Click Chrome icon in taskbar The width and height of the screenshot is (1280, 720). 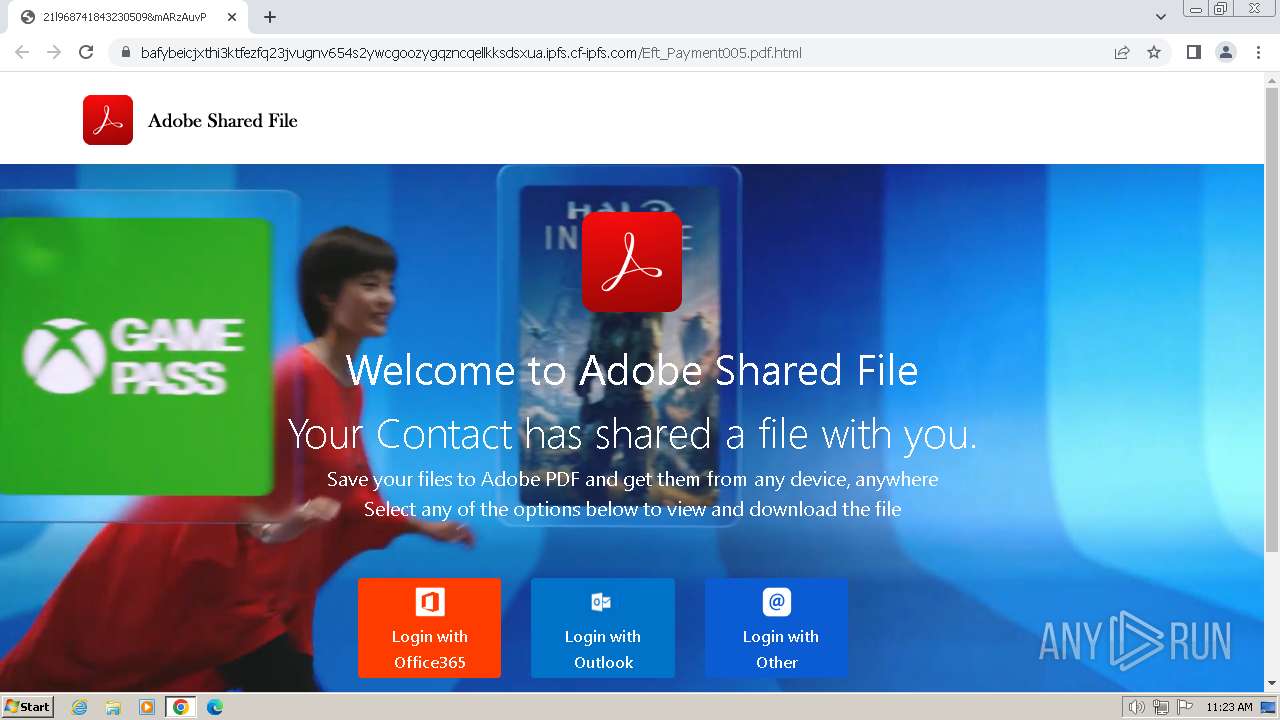(x=181, y=707)
